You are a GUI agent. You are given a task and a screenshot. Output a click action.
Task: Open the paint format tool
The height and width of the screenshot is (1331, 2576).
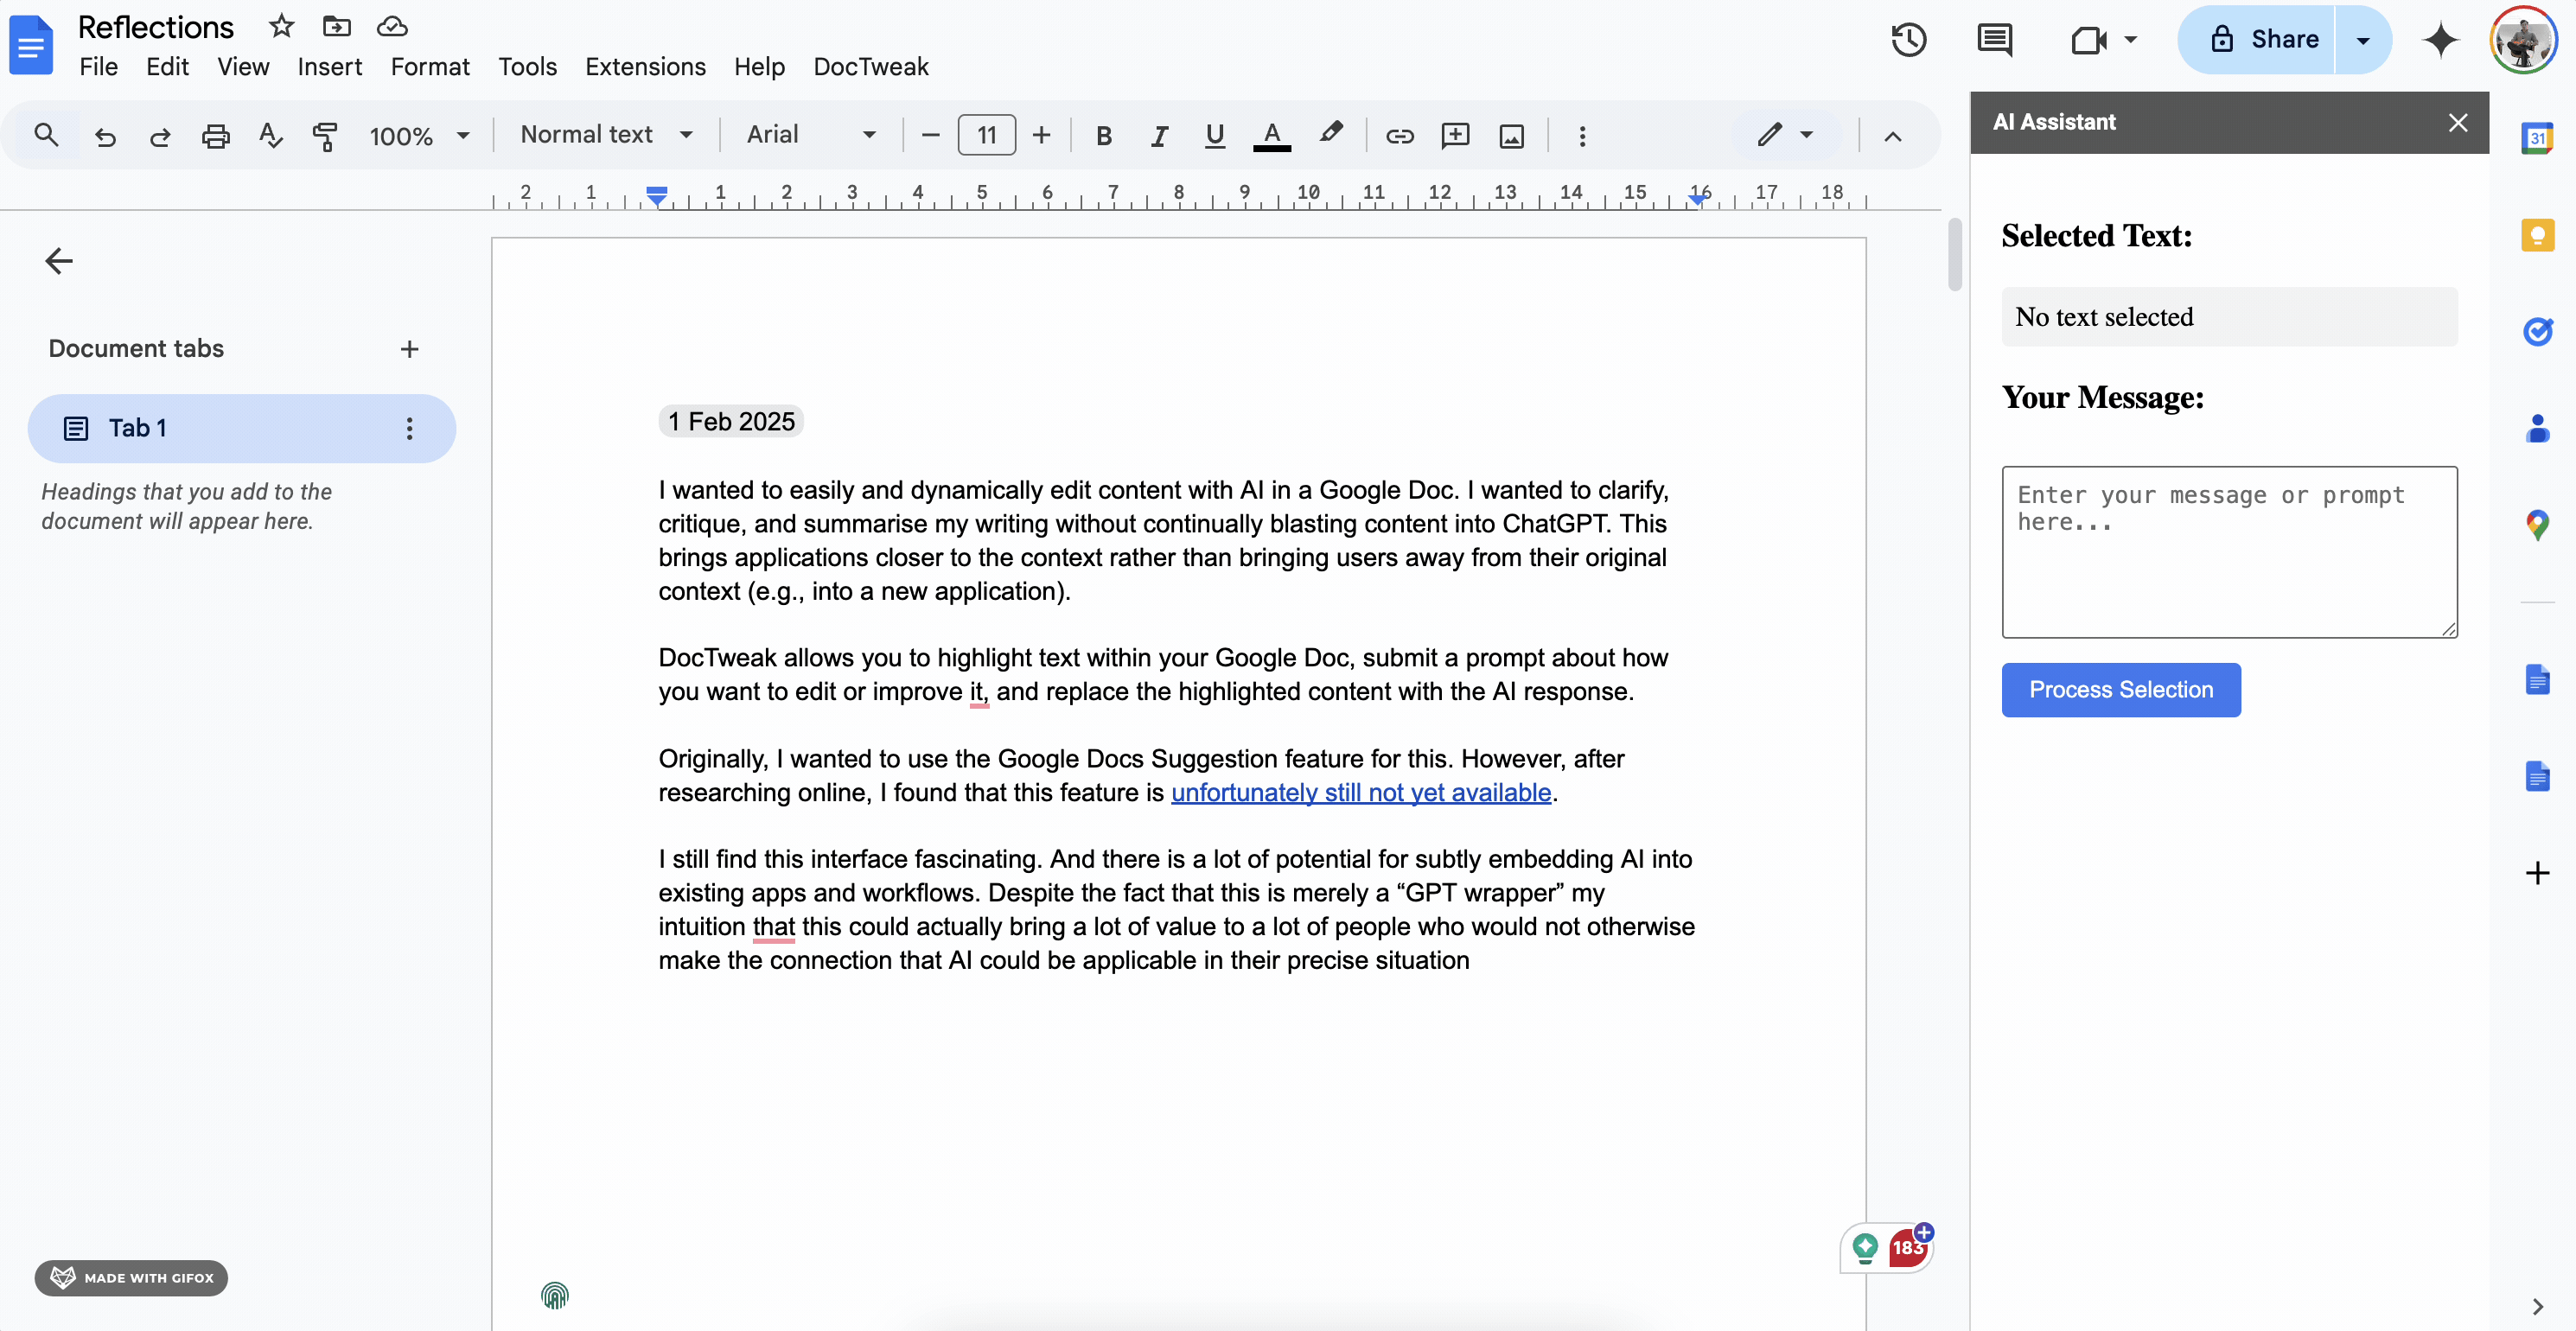(x=324, y=137)
